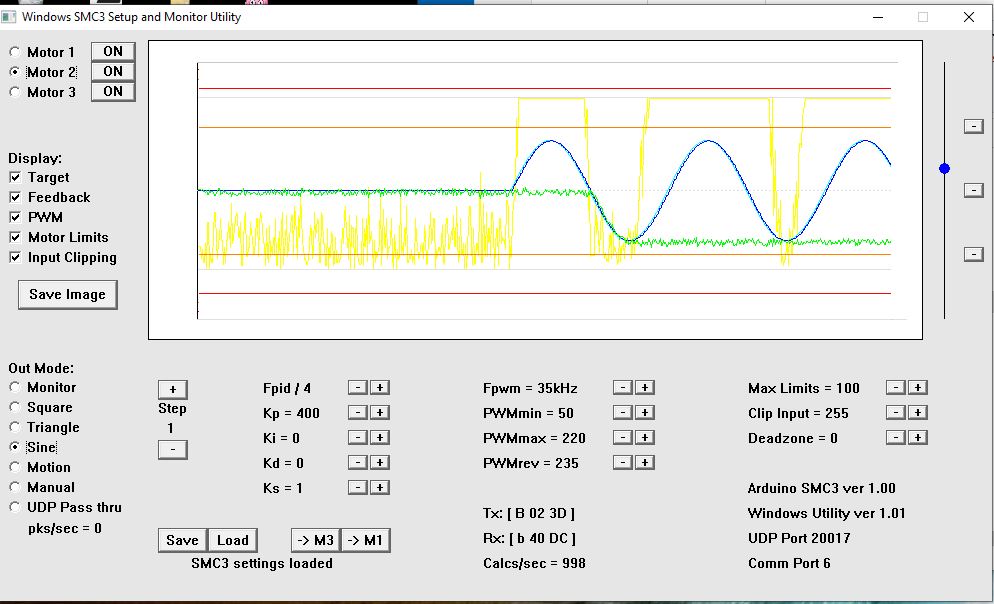Viewport: 994px width, 604px height.
Task: Decrease PWMmin with minus button
Action: tap(622, 413)
